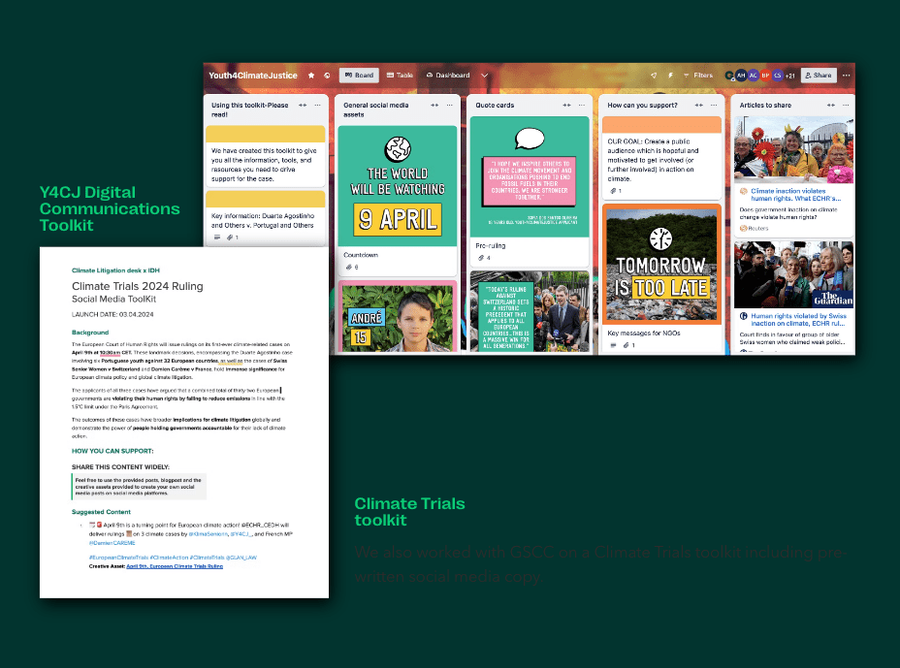900x668 pixels.
Task: Star the Youth4ClimateJustice board
Action: tap(311, 75)
